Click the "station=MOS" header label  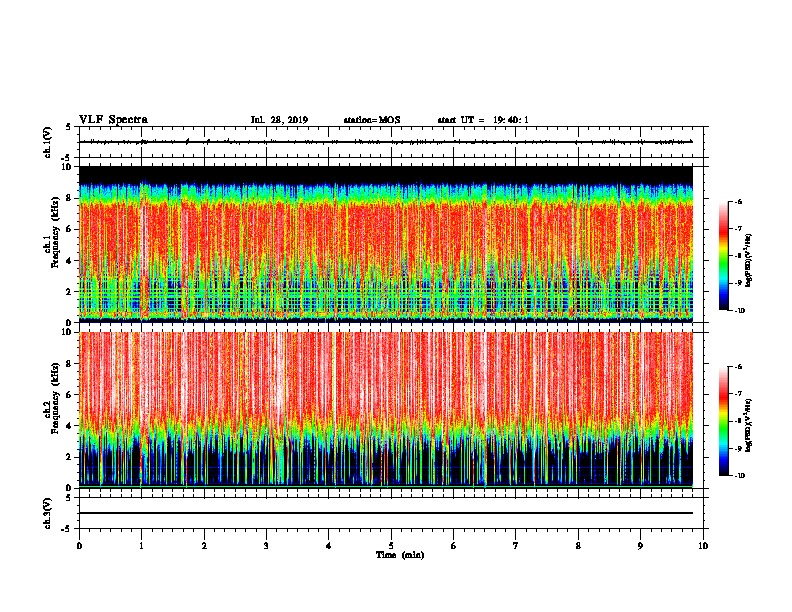[372, 120]
